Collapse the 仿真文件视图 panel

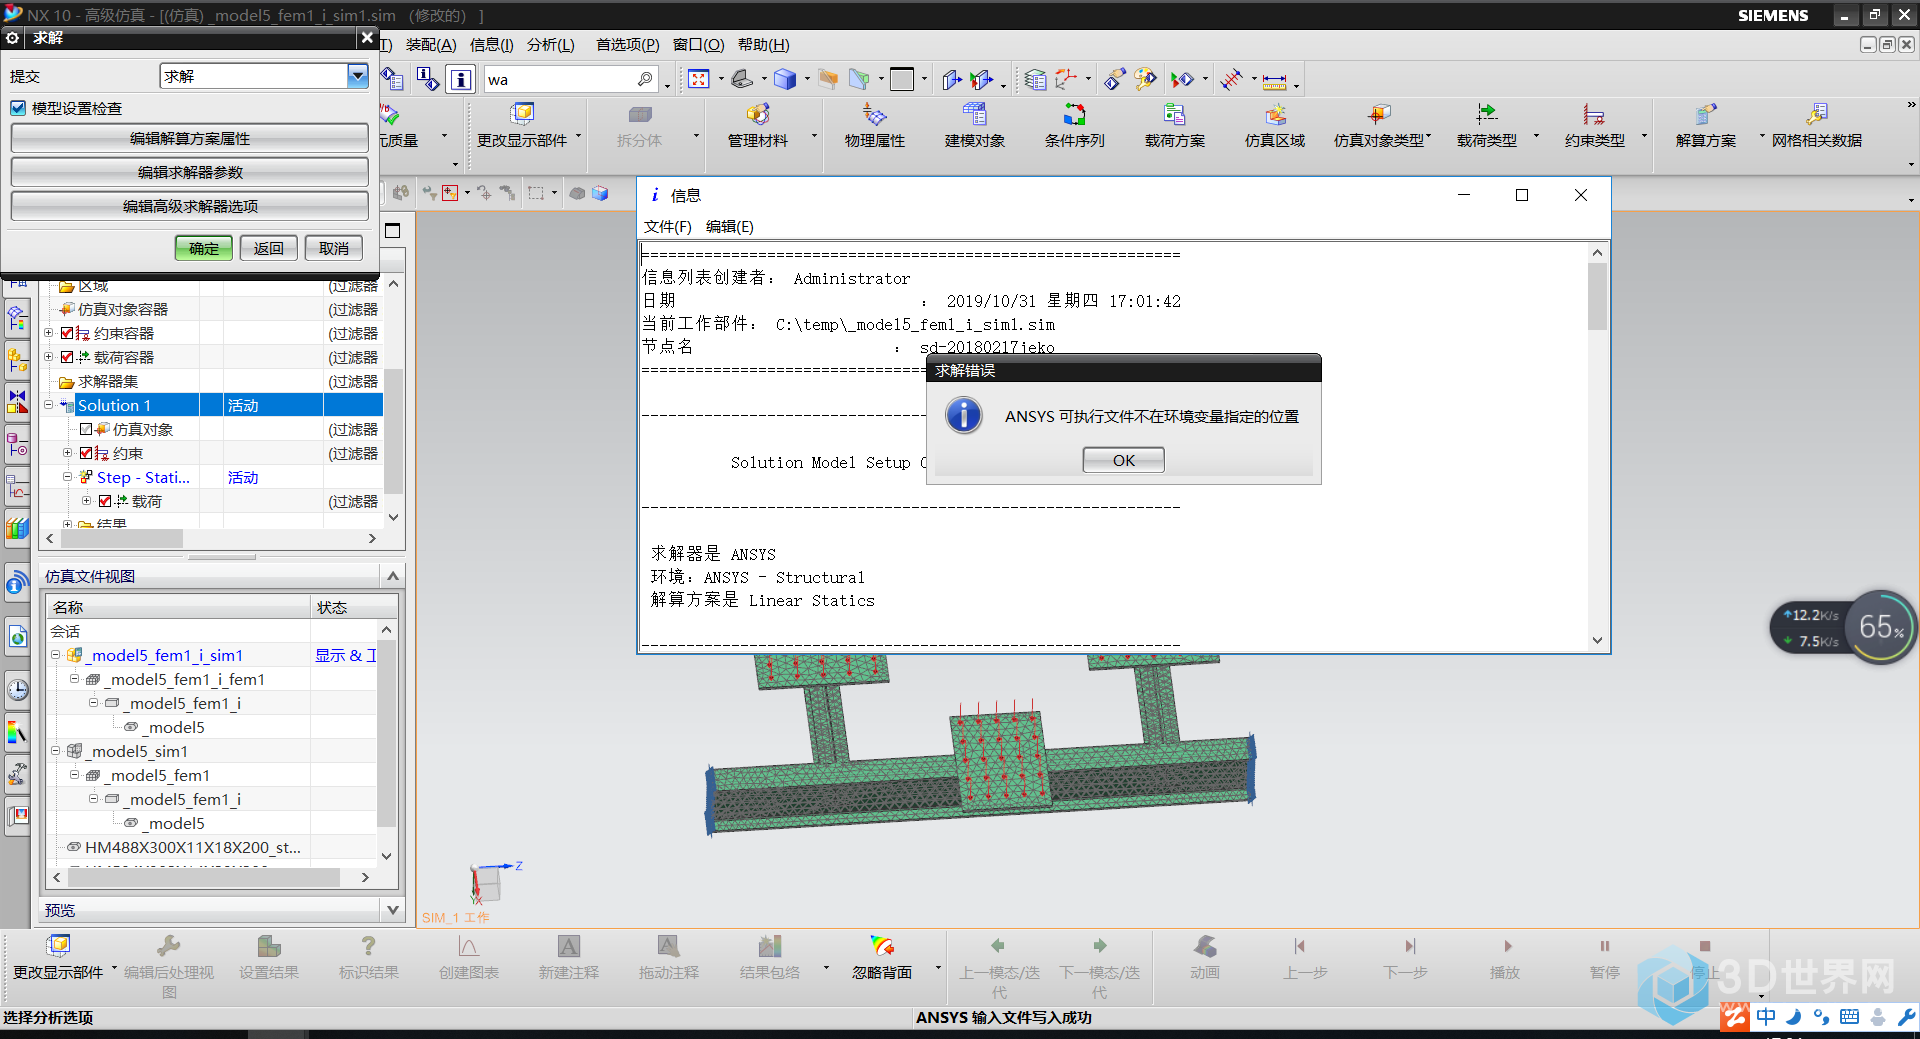393,576
